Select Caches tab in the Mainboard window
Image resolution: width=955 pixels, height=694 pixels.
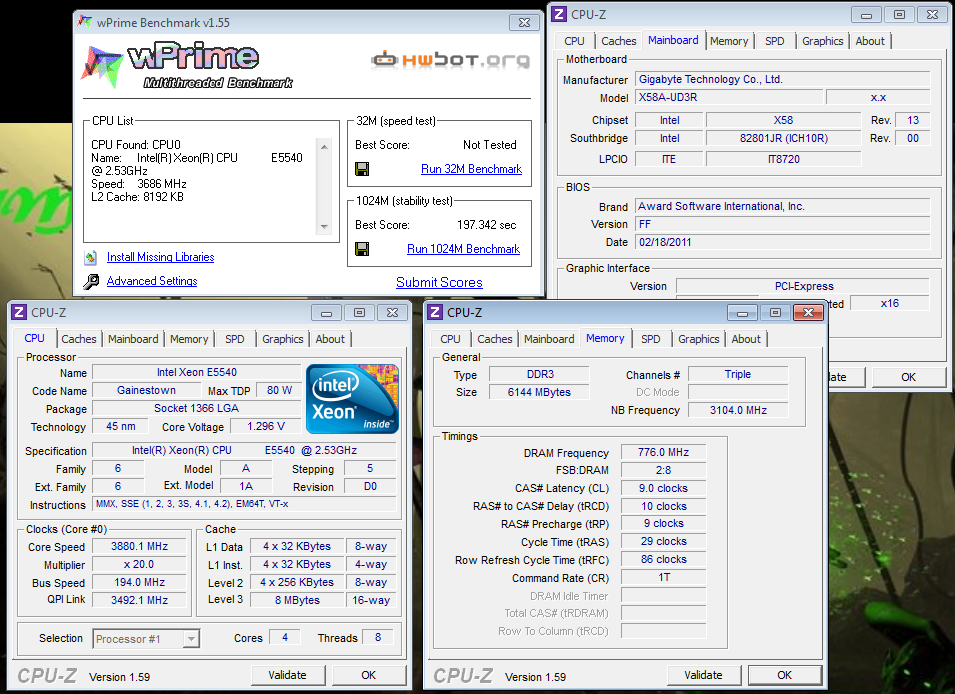[619, 41]
